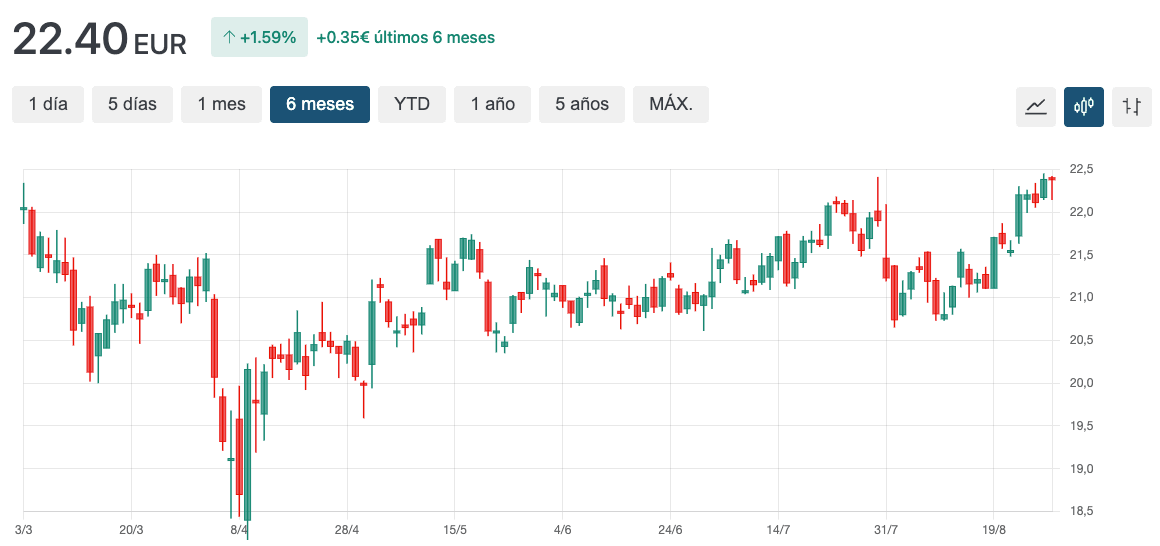Click the +0.35€ últimos 6 meses text
Image resolution: width=1160 pixels, height=546 pixels.
click(405, 38)
